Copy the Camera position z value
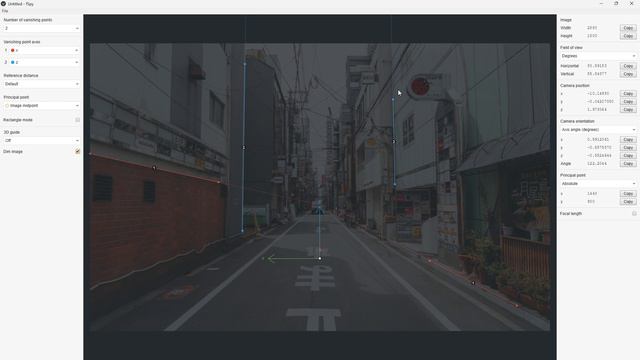Screen dimensions: 640x360 628,109
